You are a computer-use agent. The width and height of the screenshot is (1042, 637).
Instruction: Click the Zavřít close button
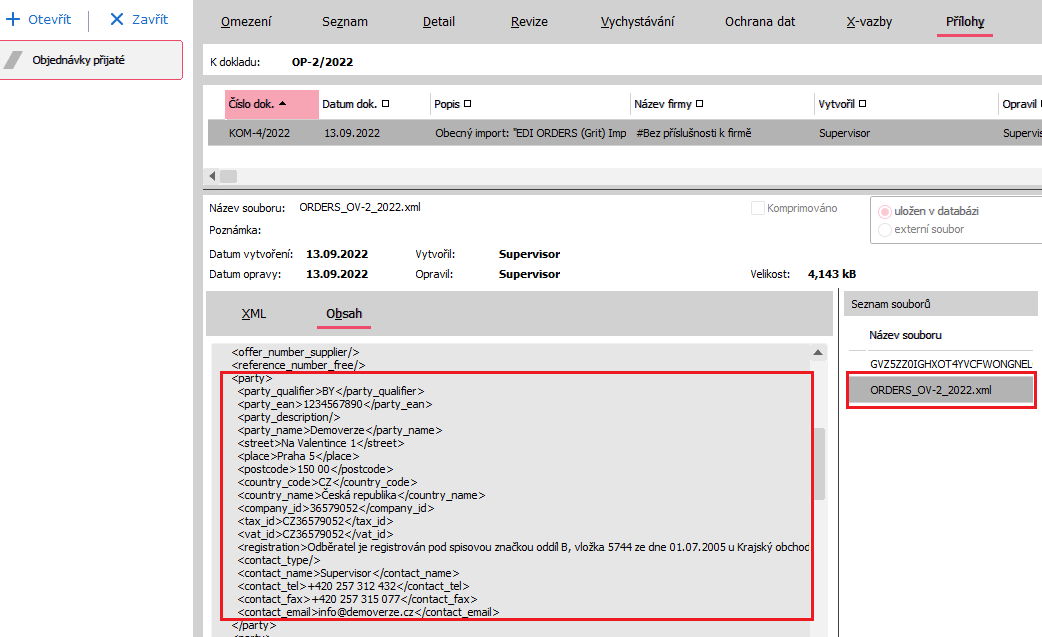pos(139,19)
